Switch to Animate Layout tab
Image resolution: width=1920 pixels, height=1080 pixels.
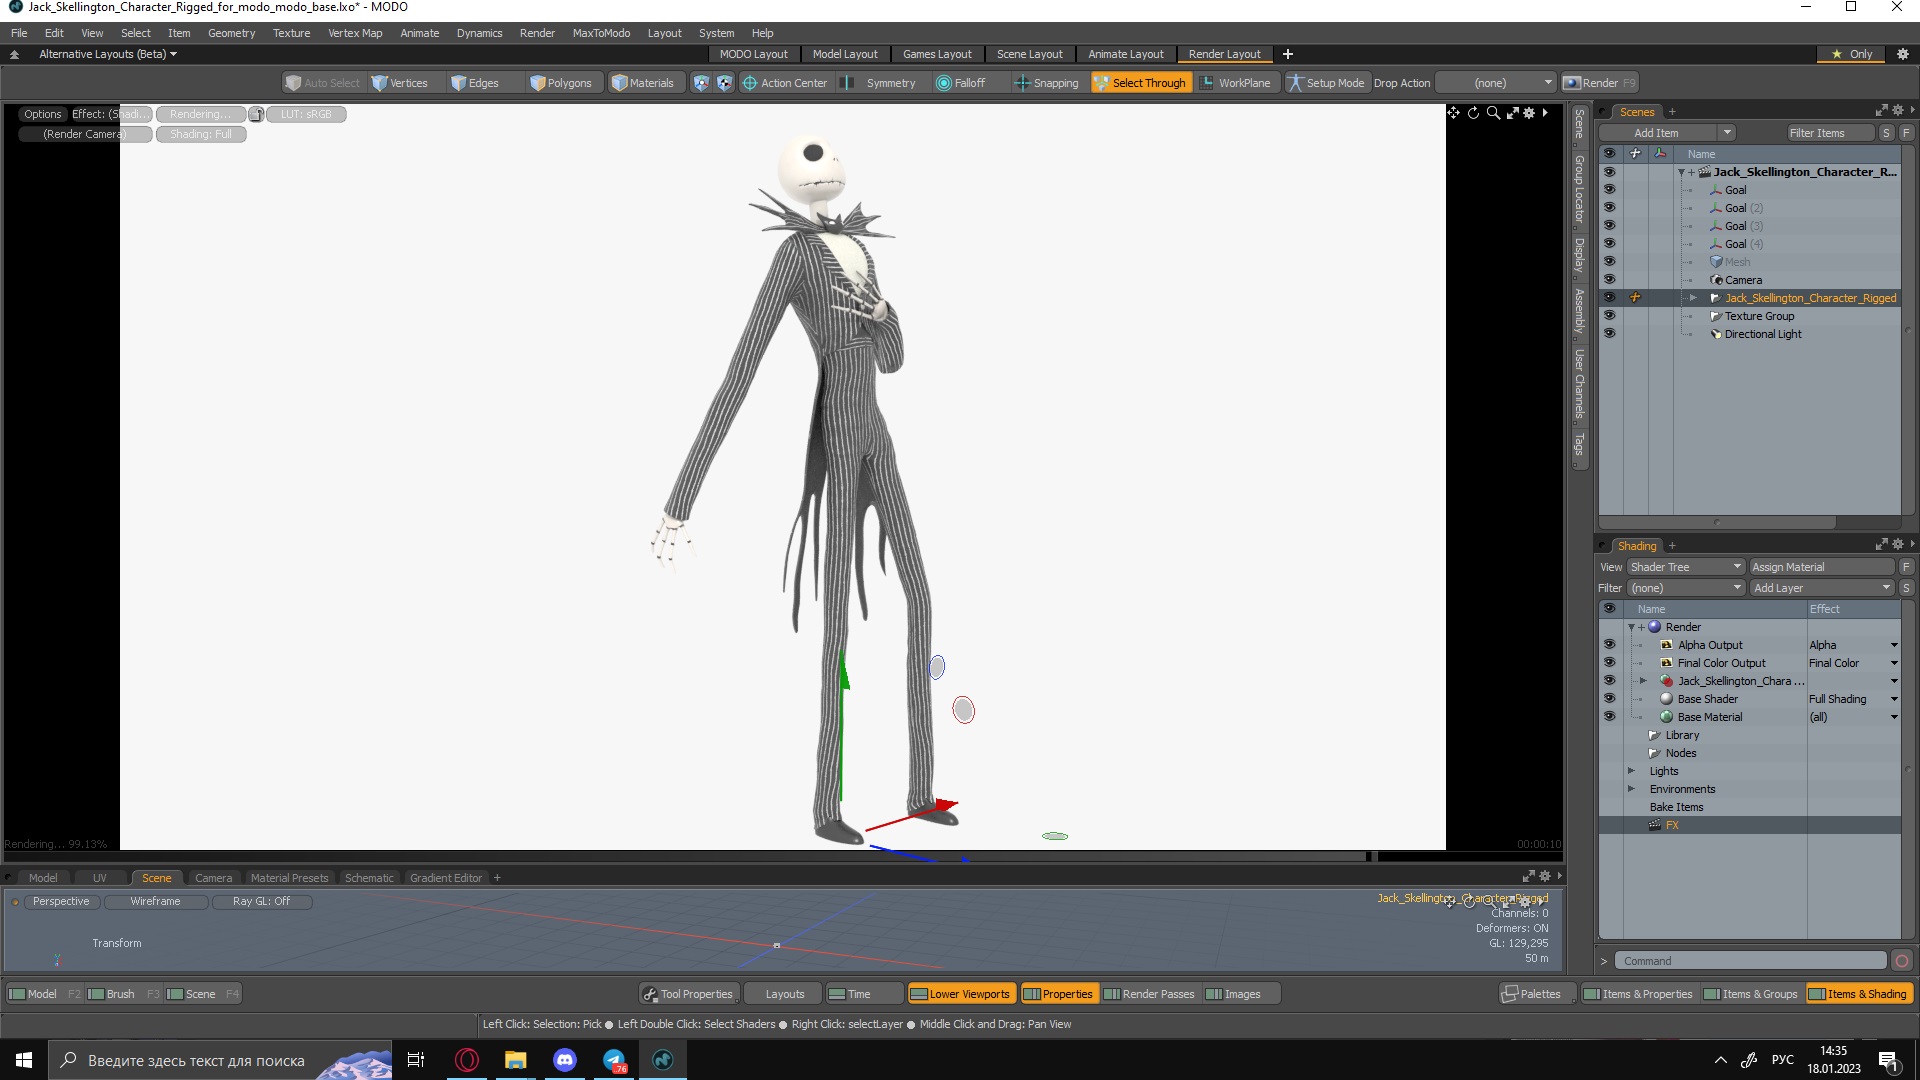pos(1125,54)
